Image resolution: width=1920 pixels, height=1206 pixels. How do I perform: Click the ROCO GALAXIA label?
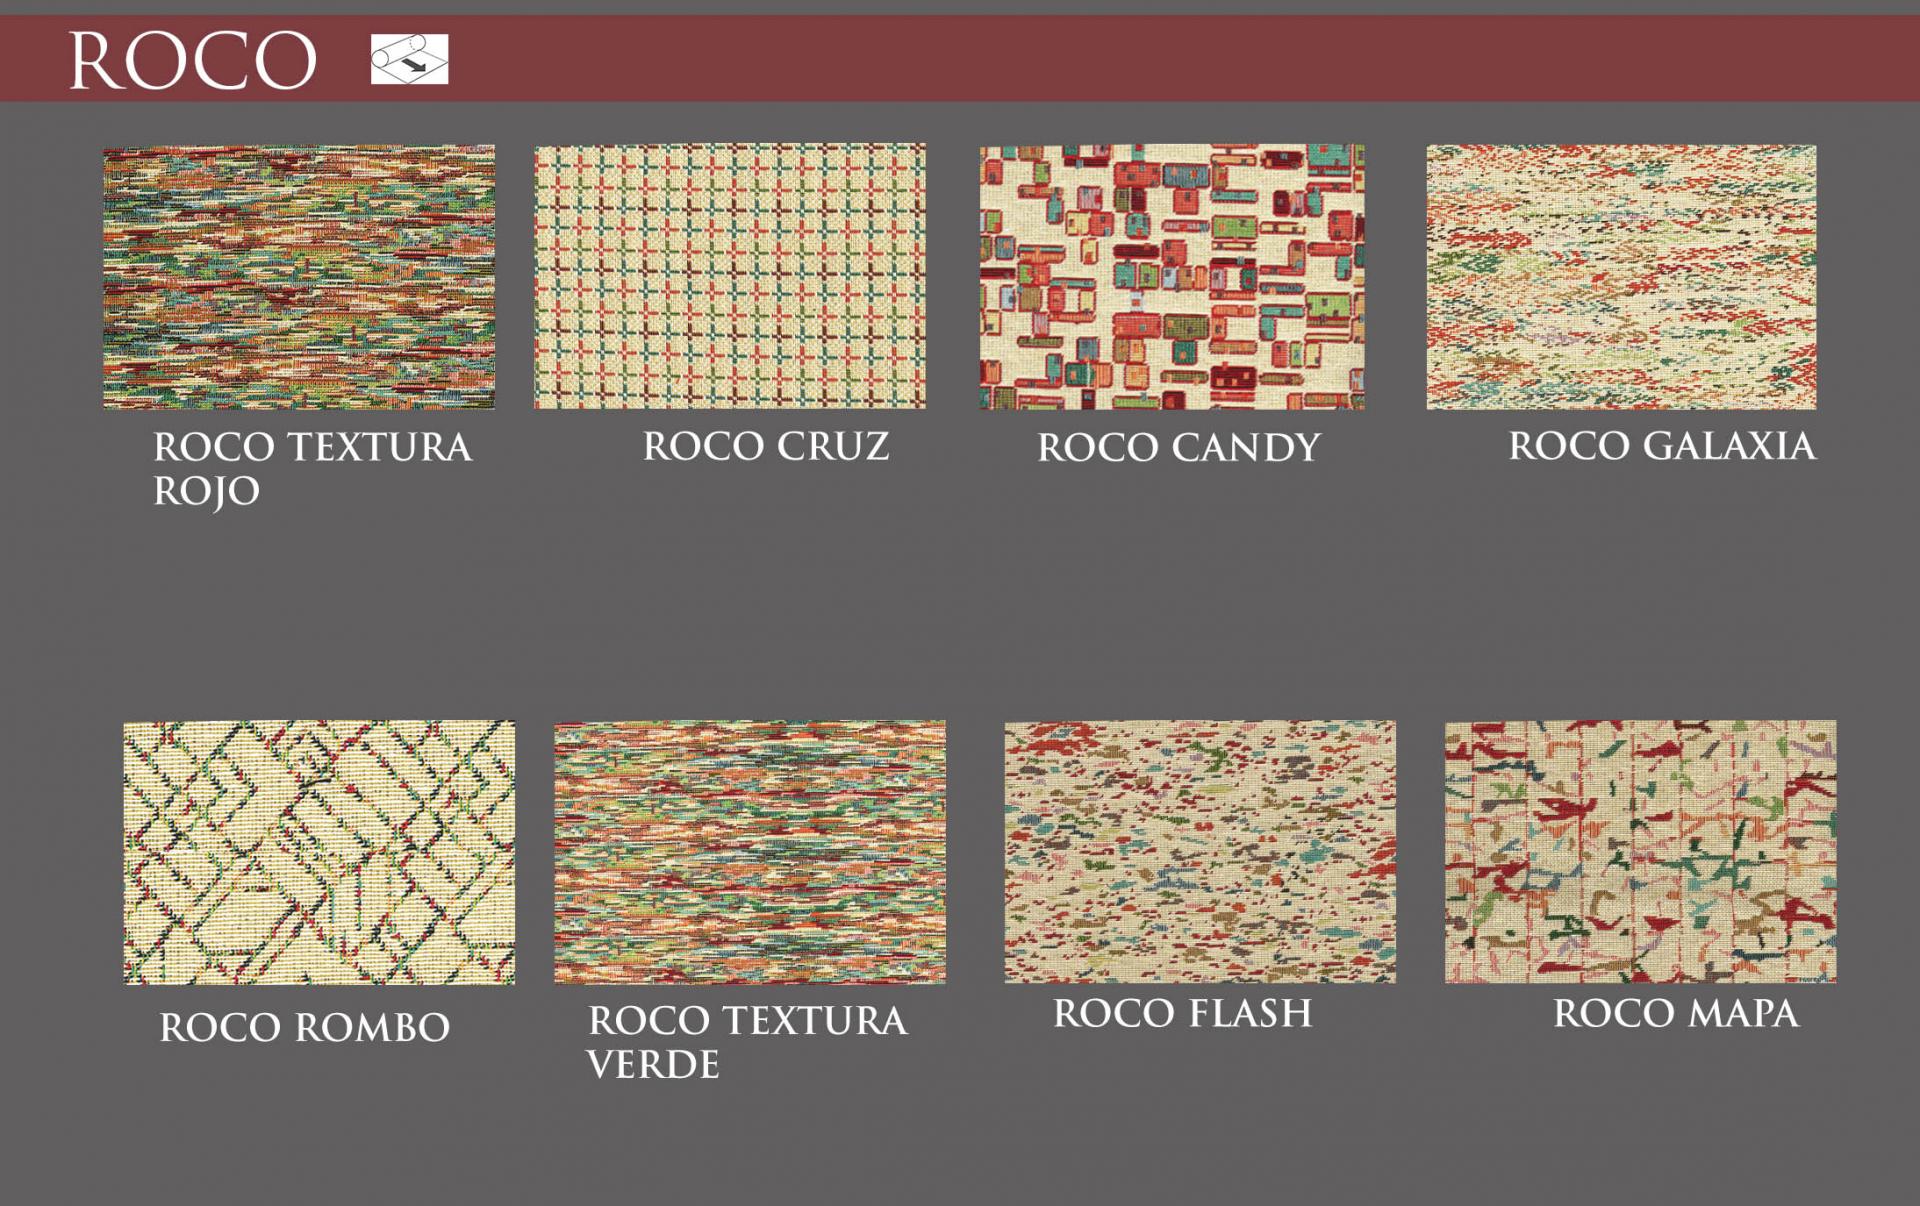(1662, 446)
